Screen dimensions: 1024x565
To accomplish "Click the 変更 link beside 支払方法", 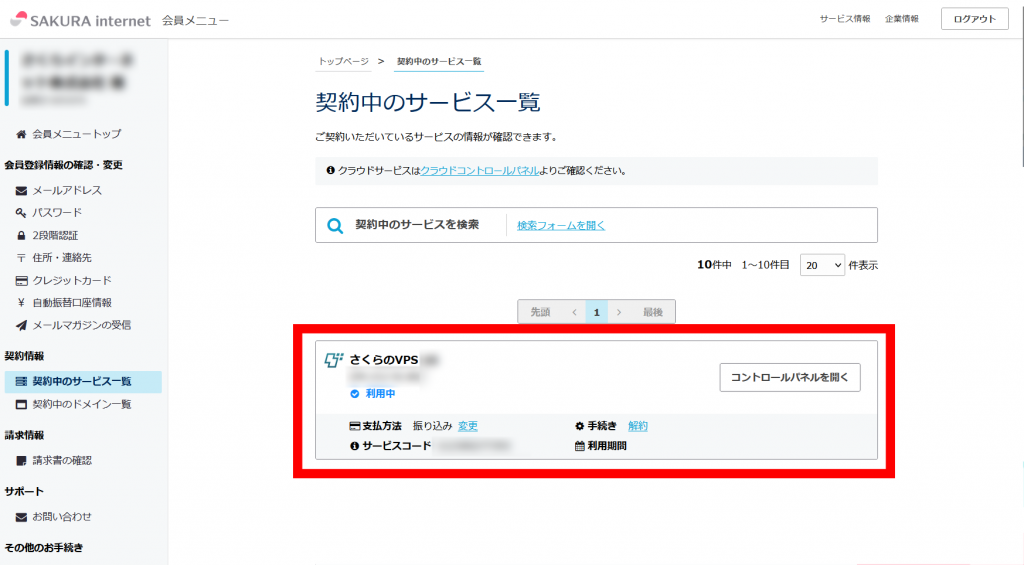I will tap(468, 426).
